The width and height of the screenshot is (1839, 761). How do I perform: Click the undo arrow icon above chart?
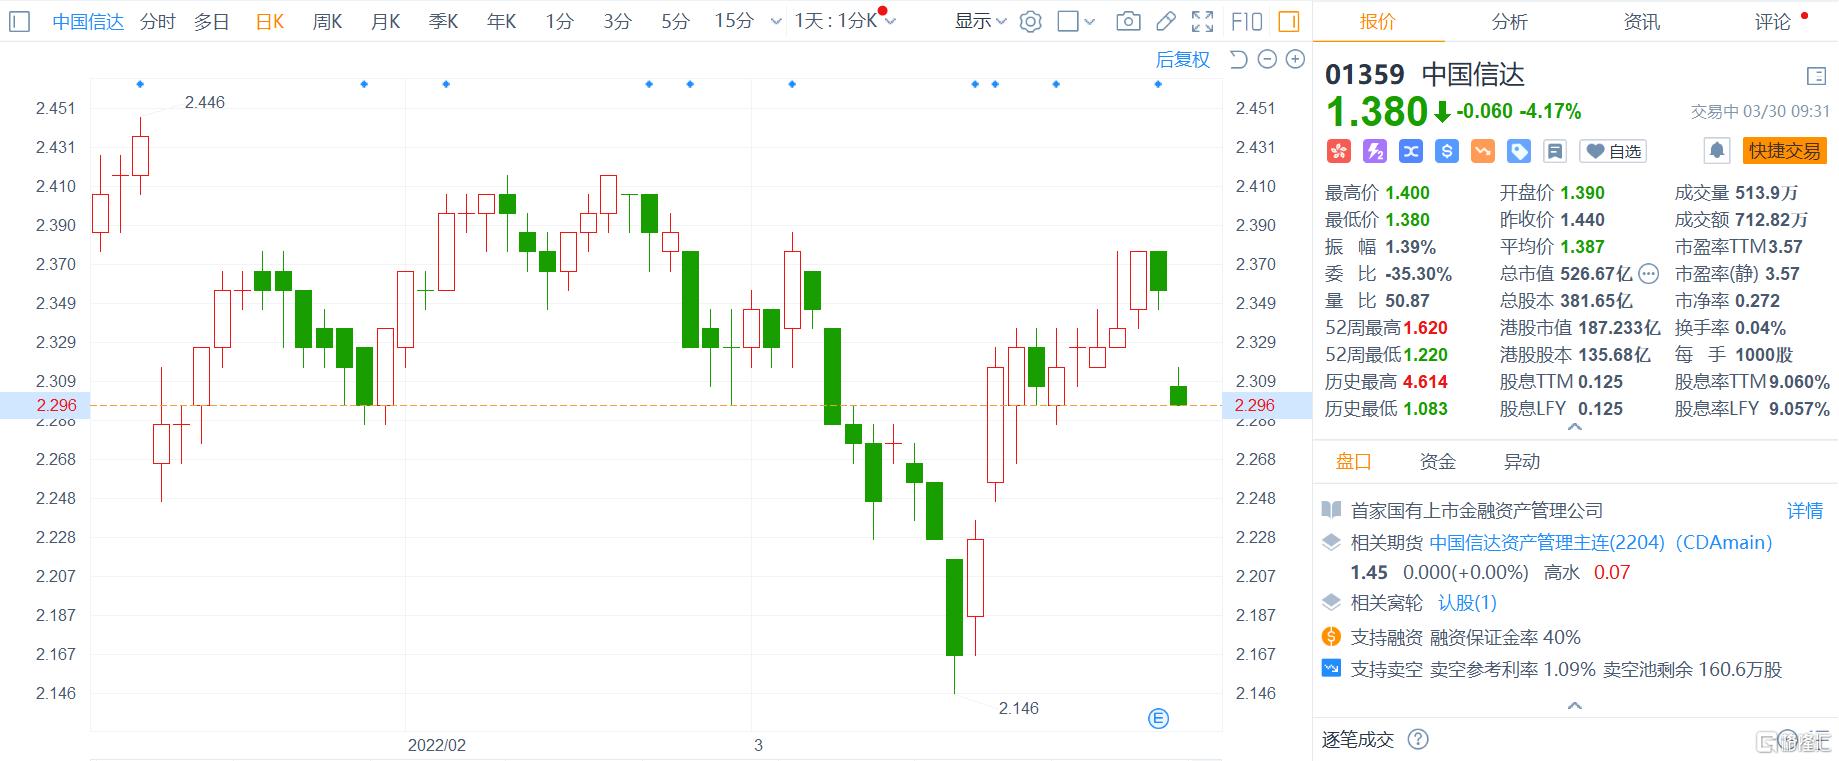pyautogui.click(x=1238, y=60)
